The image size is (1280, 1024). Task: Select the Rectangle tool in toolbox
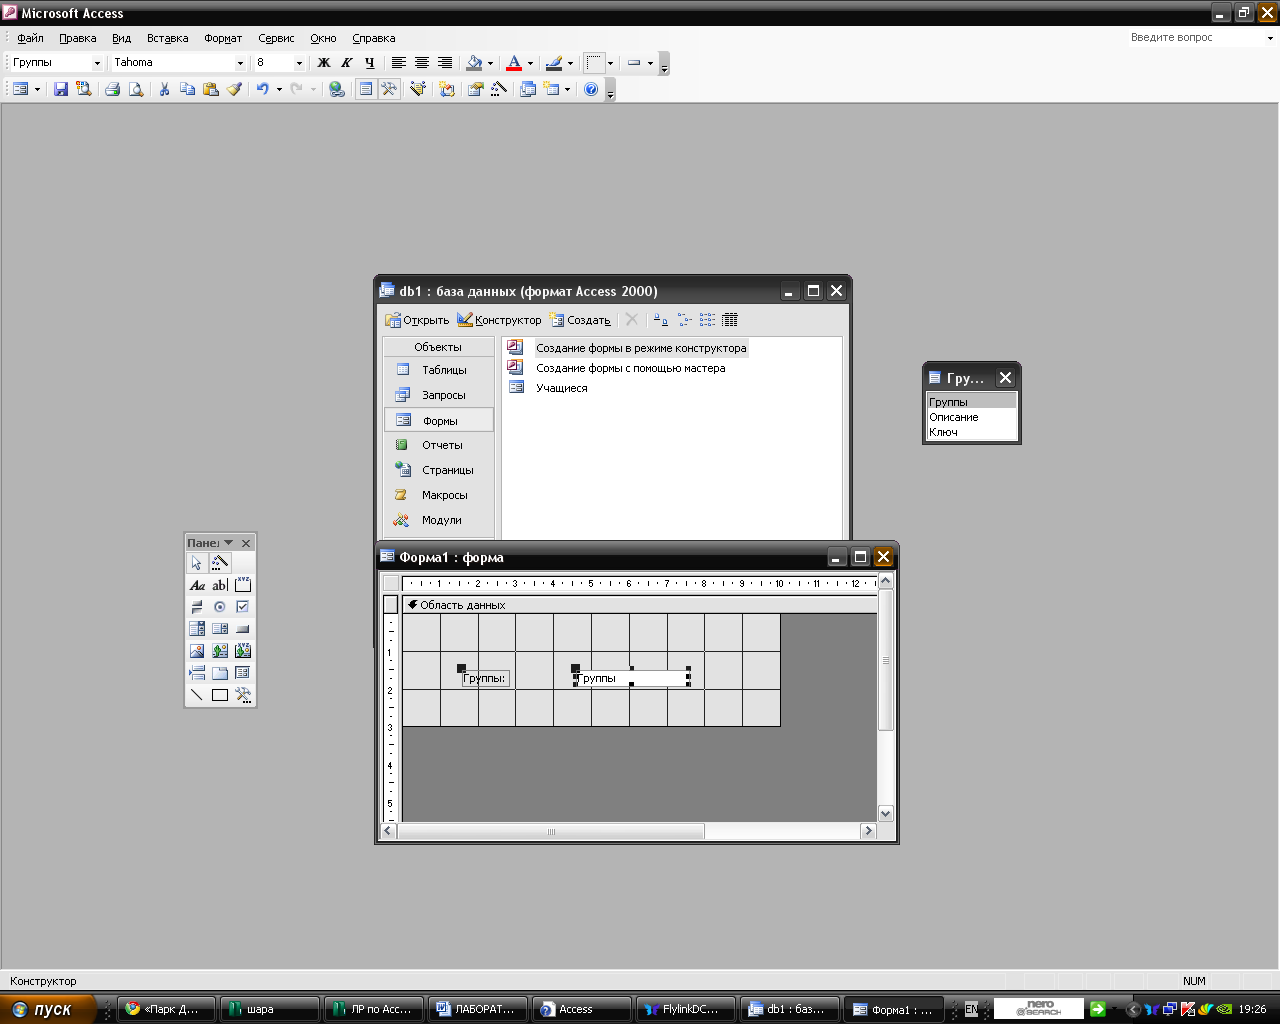point(220,695)
